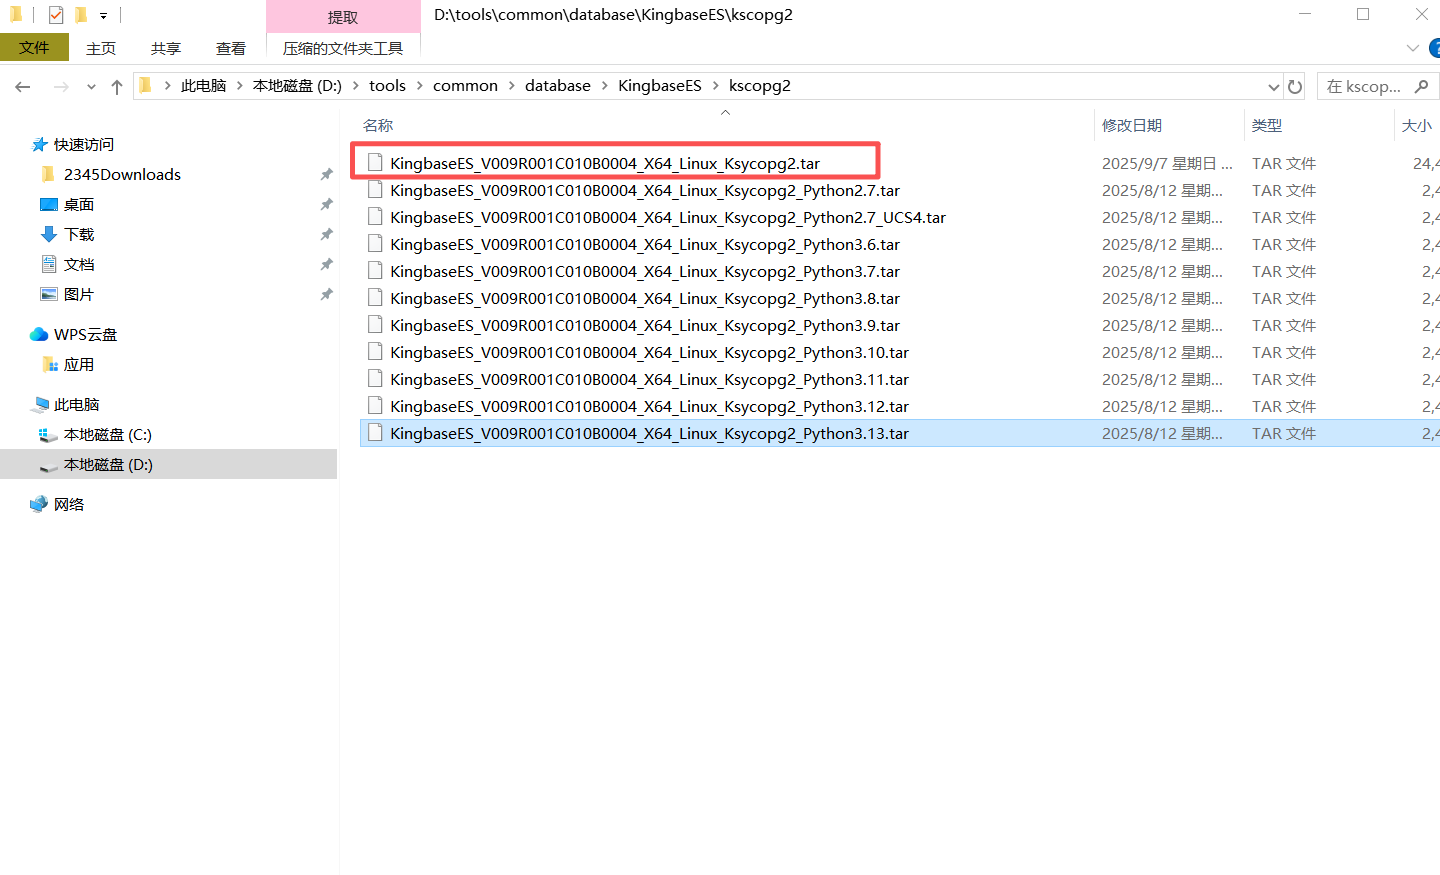Viewport: 1440px width, 875px height.
Task: Open the Quick Access Toolbar customize dropdown
Action: [103, 16]
